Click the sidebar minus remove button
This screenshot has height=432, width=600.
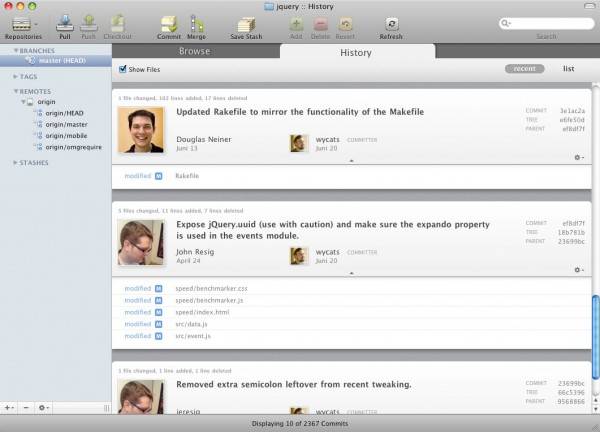pos(26,408)
